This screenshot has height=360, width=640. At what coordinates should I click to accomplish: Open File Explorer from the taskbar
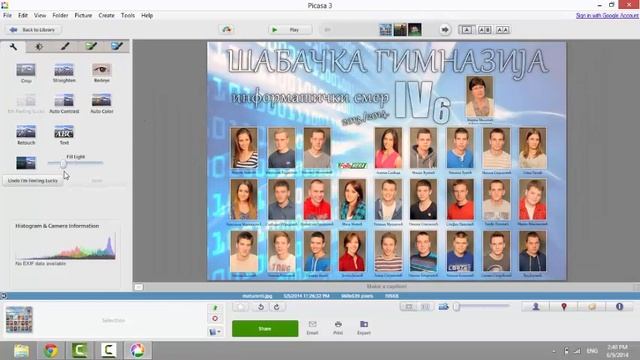pos(21,350)
